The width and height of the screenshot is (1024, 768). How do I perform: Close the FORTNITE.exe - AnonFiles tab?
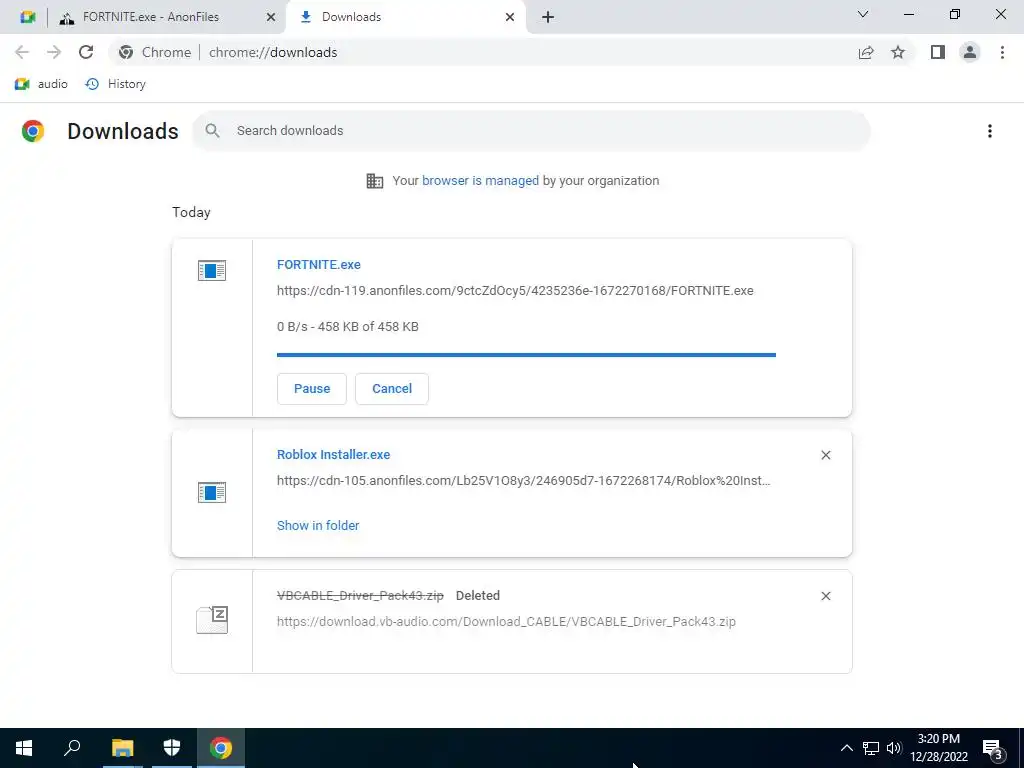271,18
